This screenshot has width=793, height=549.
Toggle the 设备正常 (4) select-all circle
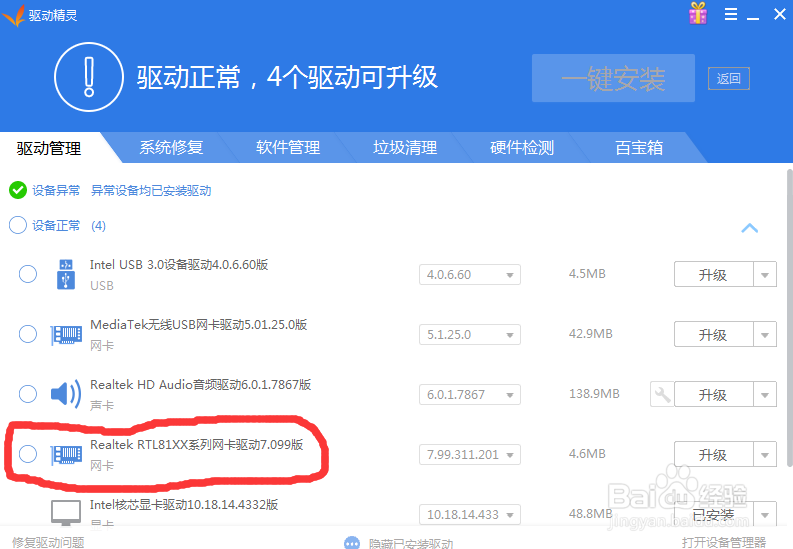click(18, 225)
